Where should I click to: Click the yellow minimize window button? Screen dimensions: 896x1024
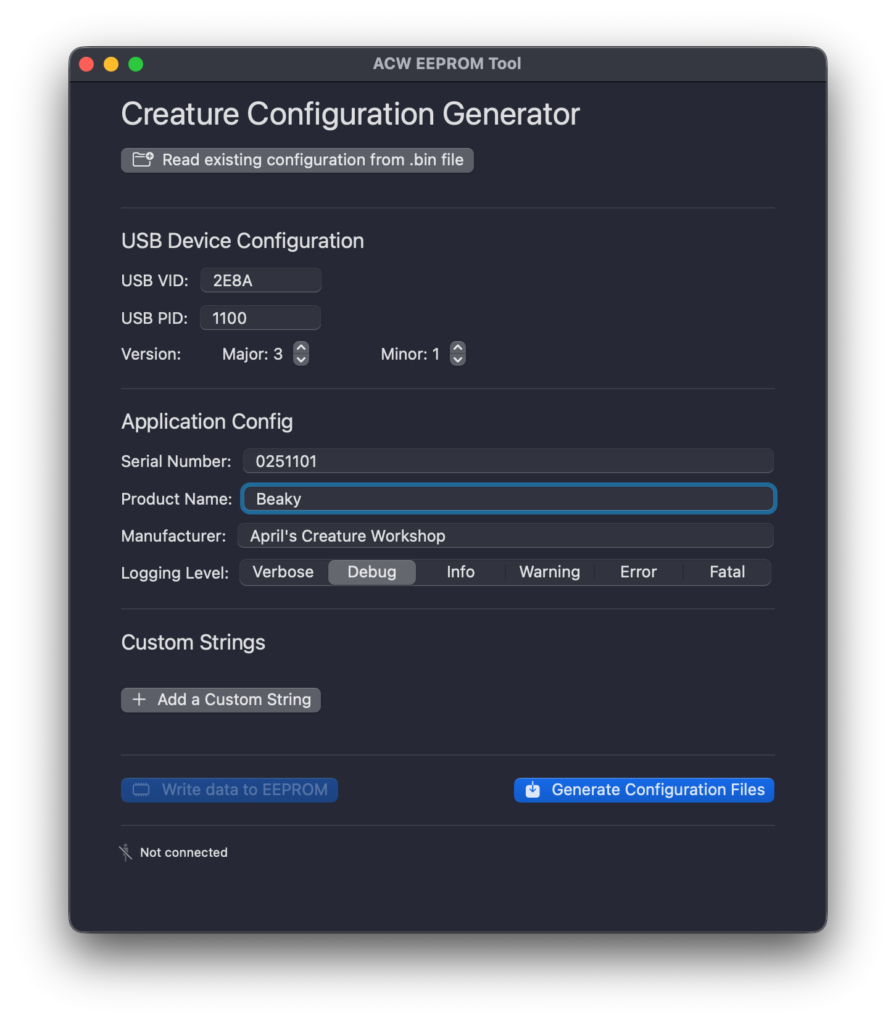click(111, 64)
